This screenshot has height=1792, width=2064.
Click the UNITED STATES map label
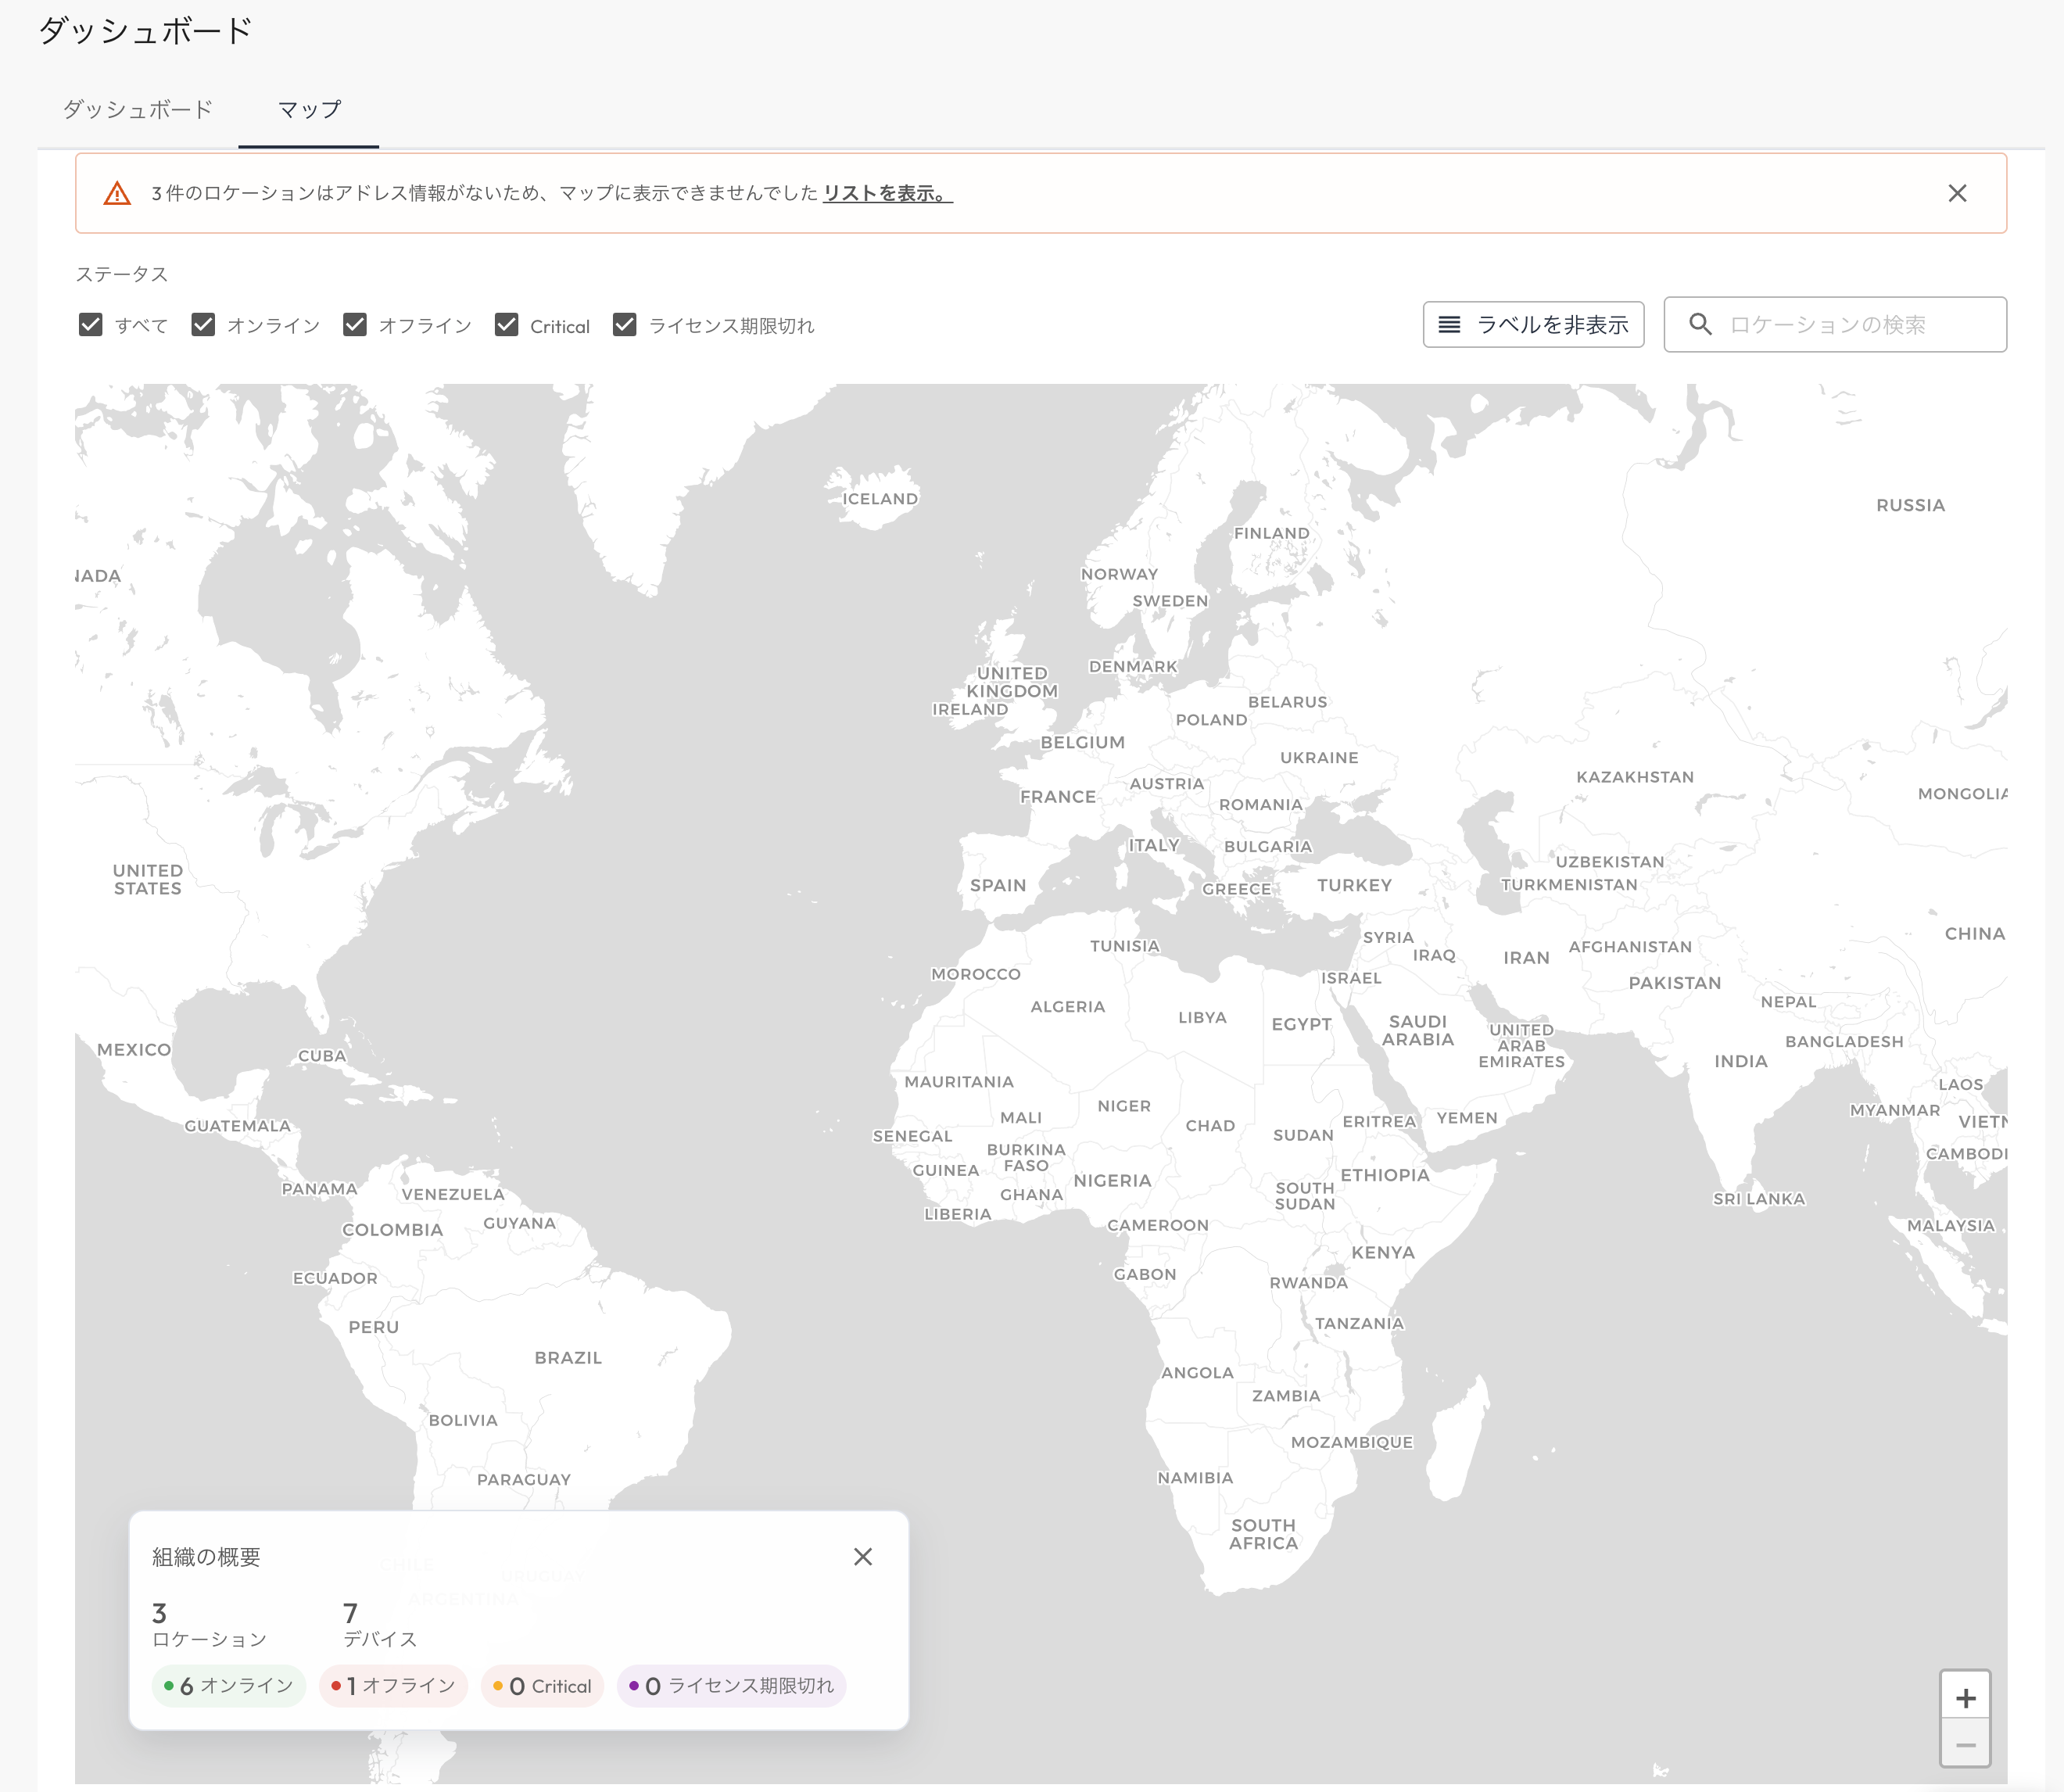148,879
